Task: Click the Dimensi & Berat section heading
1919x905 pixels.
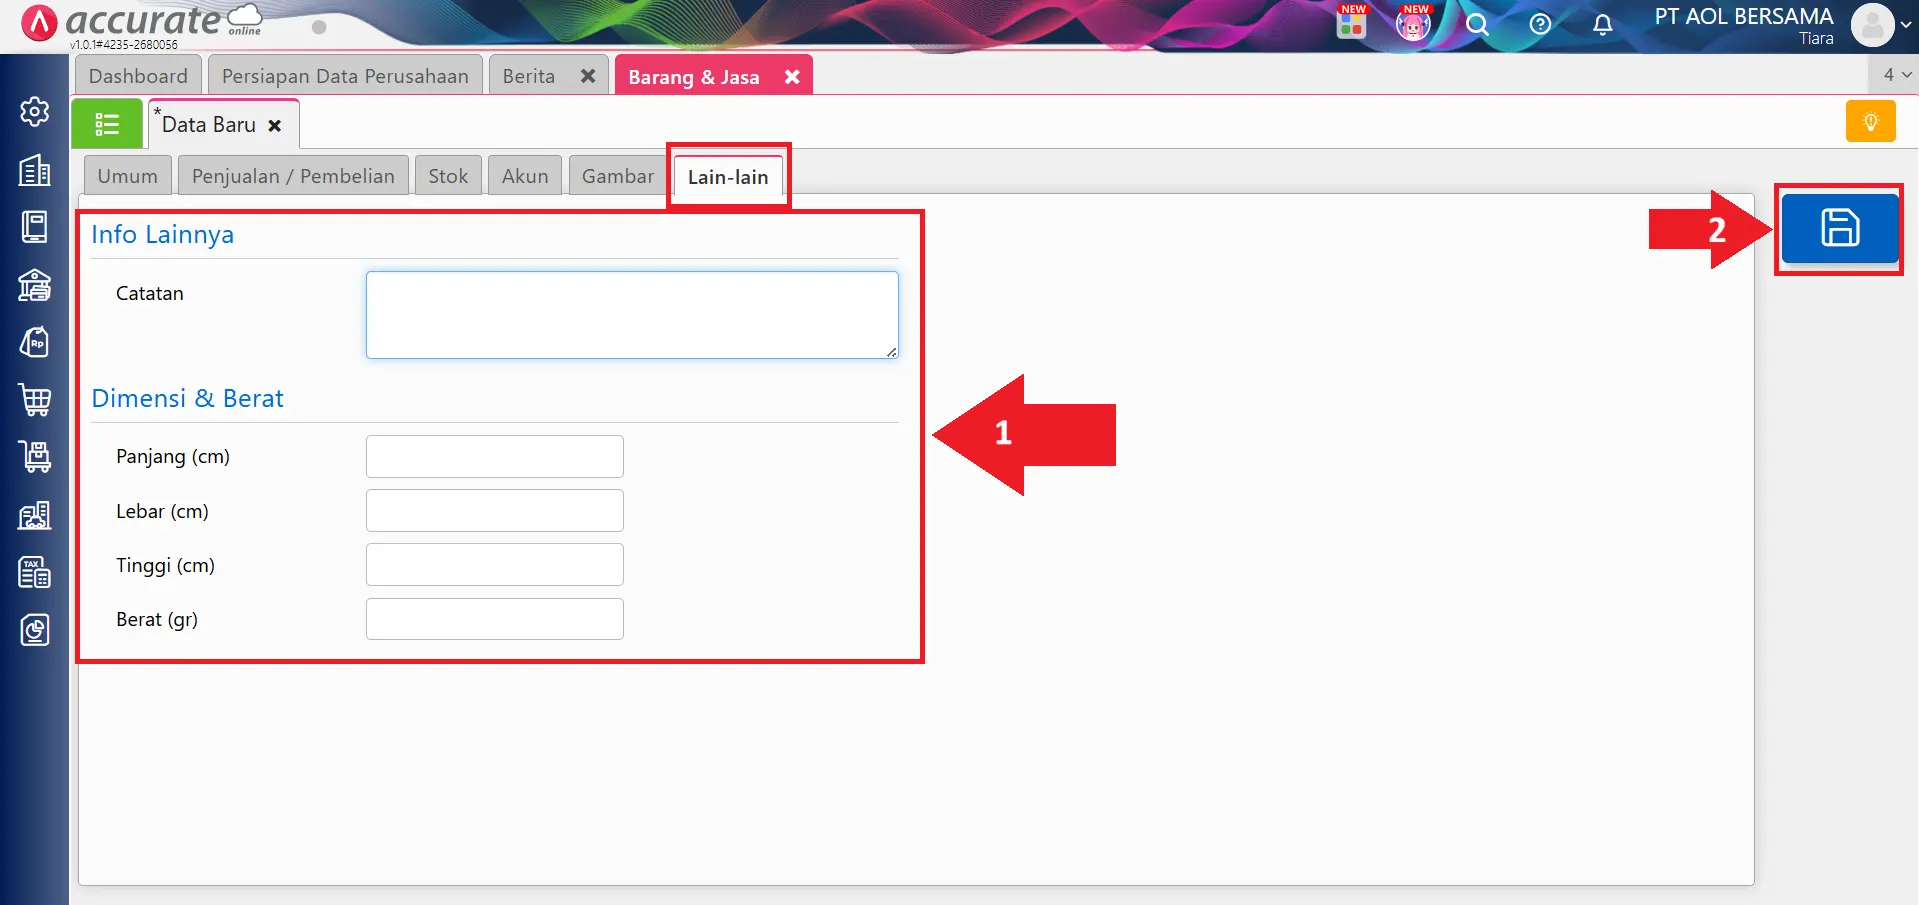Action: (x=188, y=398)
